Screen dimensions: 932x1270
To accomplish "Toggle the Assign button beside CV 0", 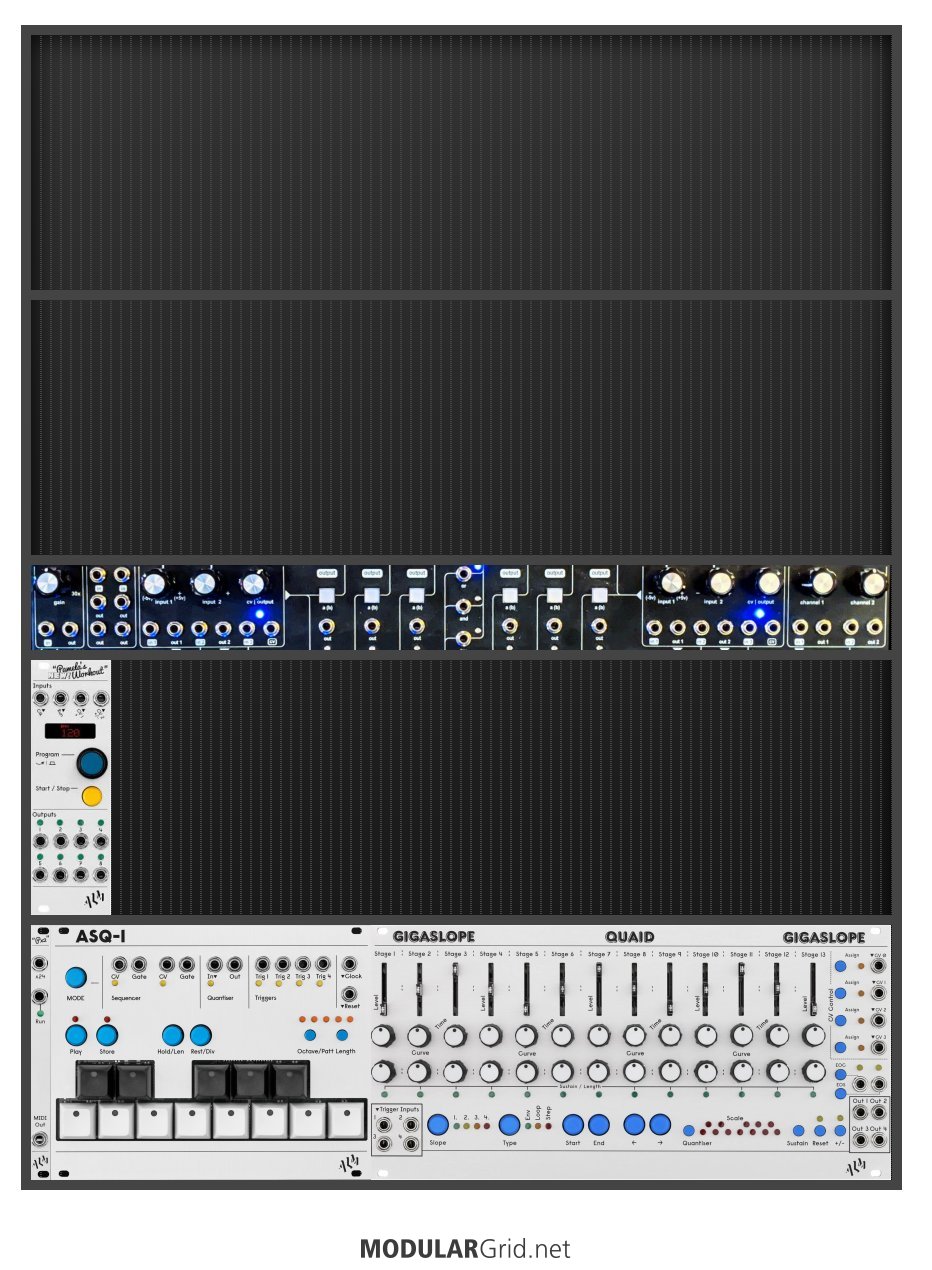I will pyautogui.click(x=840, y=968).
